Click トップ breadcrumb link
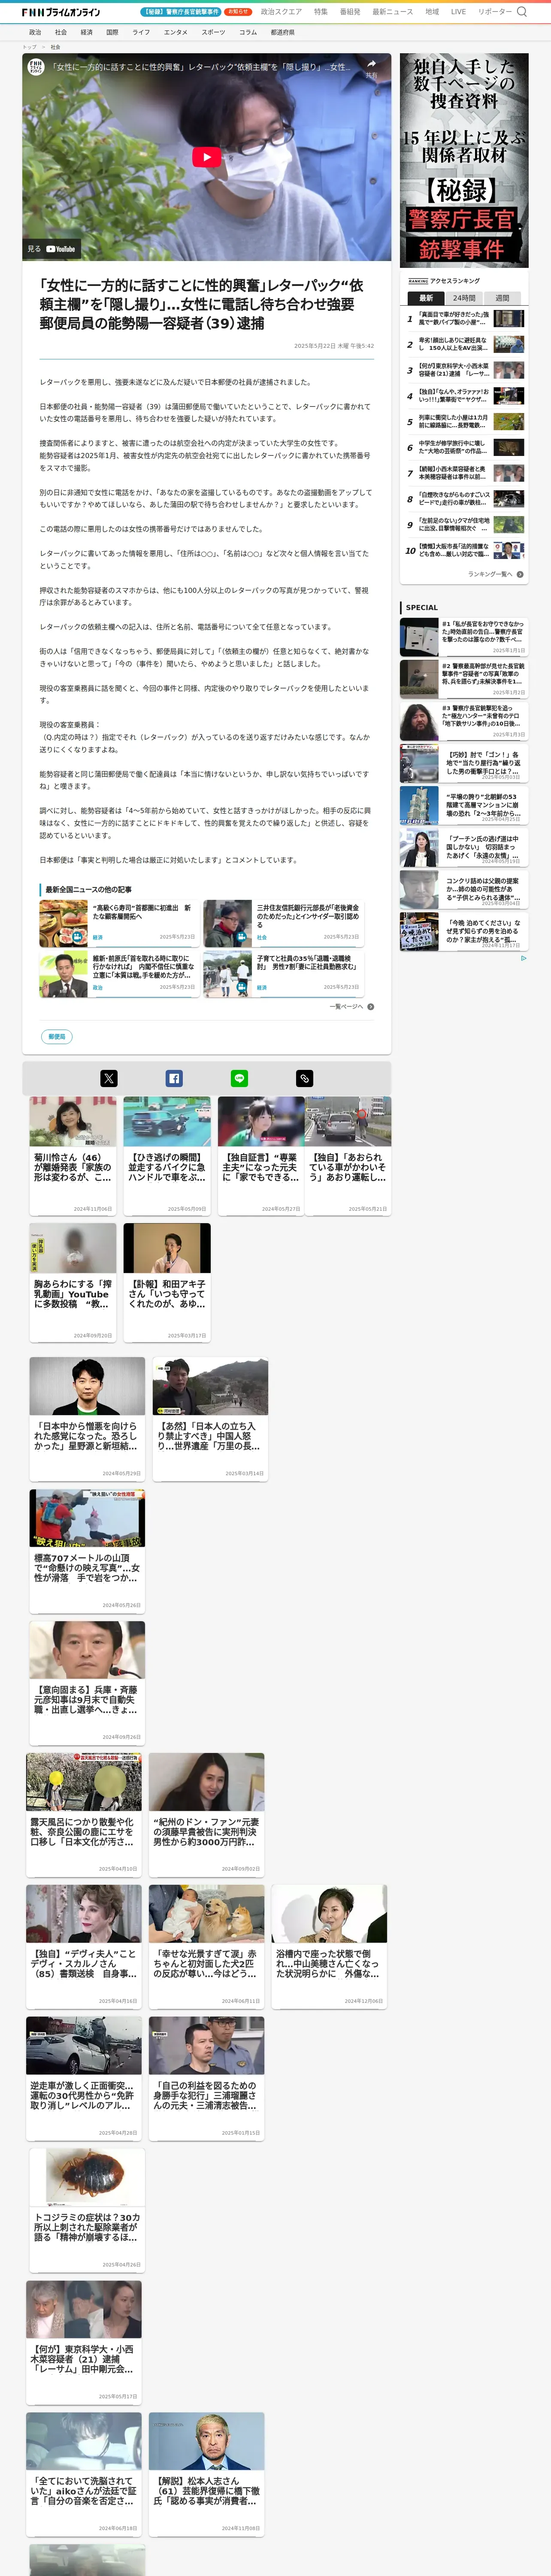 (29, 47)
